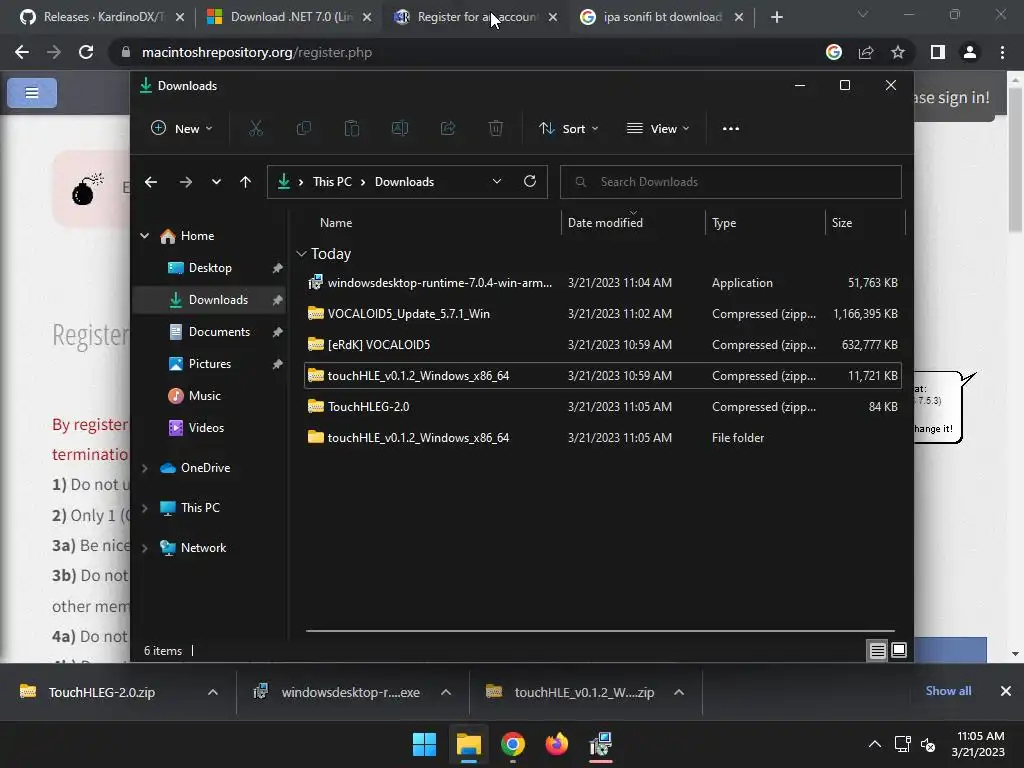Click the Paste icon in Explorer toolbar

pyautogui.click(x=351, y=129)
